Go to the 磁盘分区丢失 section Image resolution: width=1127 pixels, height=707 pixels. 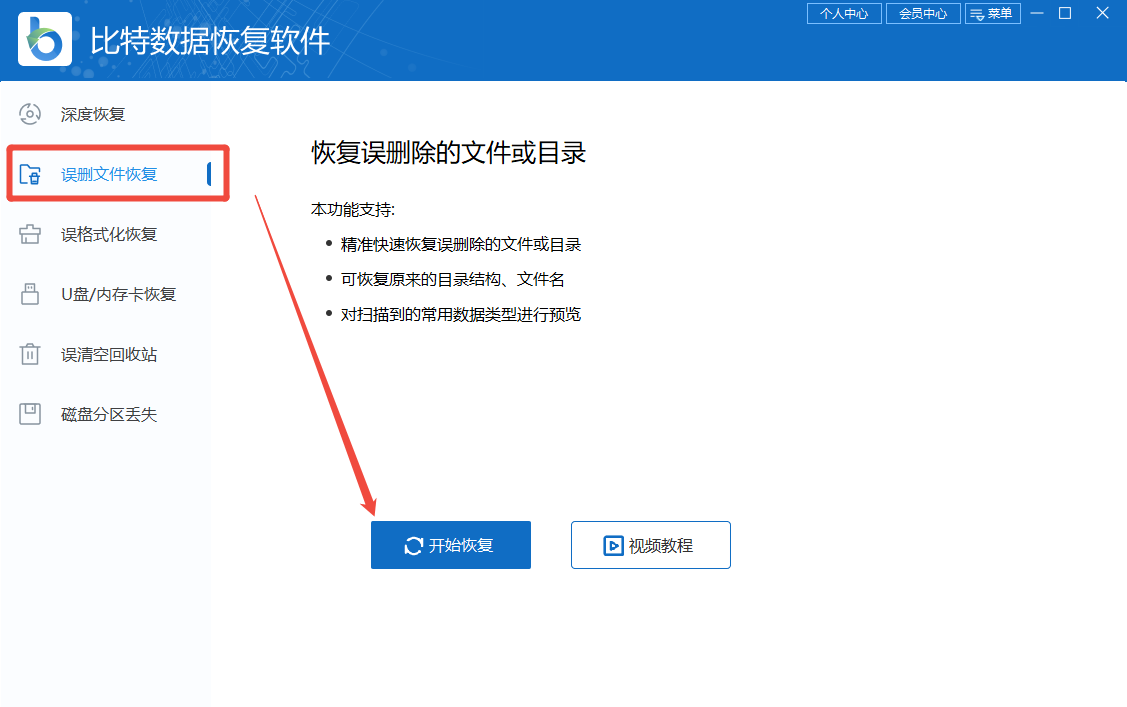(109, 414)
